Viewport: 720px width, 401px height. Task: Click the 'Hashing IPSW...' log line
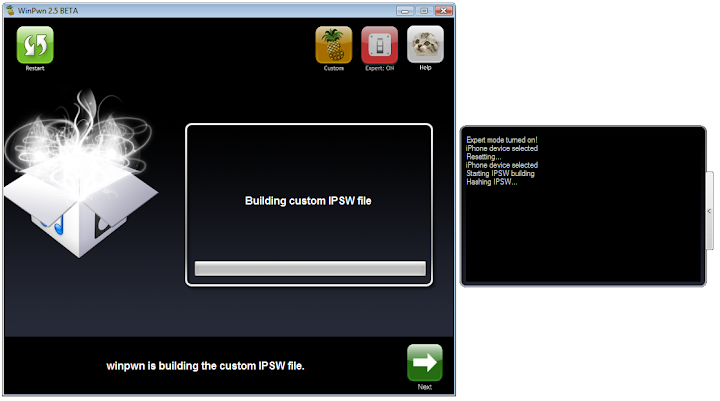(491, 182)
